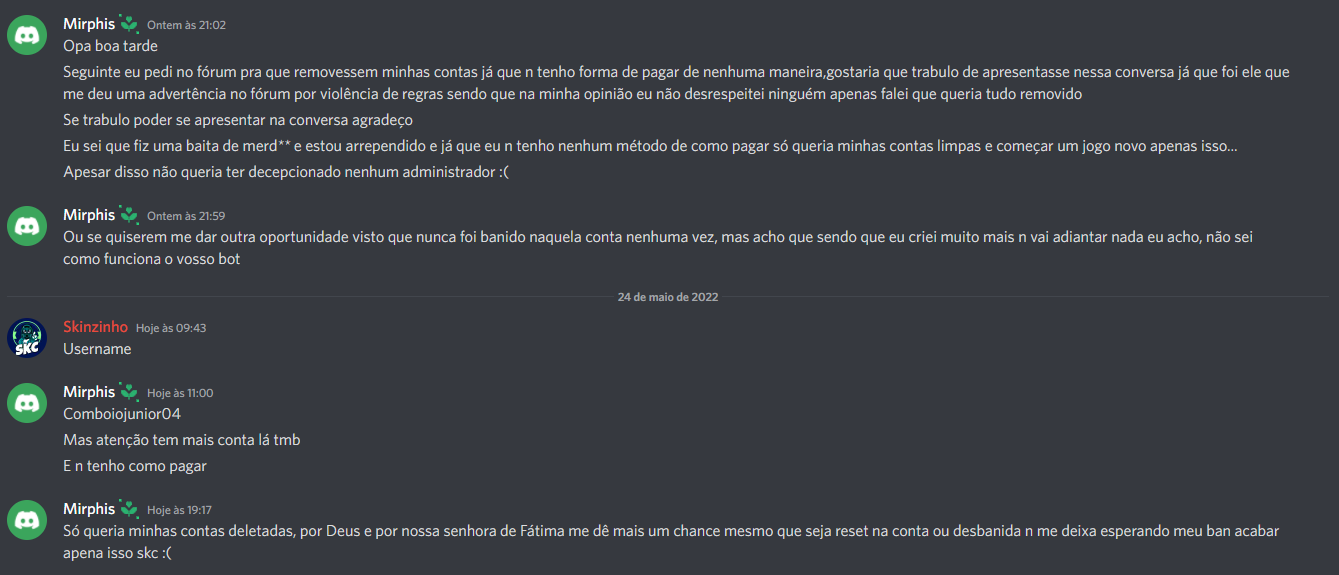
Task: Open Mirphis username on the 19:17 message
Action: [x=89, y=509]
